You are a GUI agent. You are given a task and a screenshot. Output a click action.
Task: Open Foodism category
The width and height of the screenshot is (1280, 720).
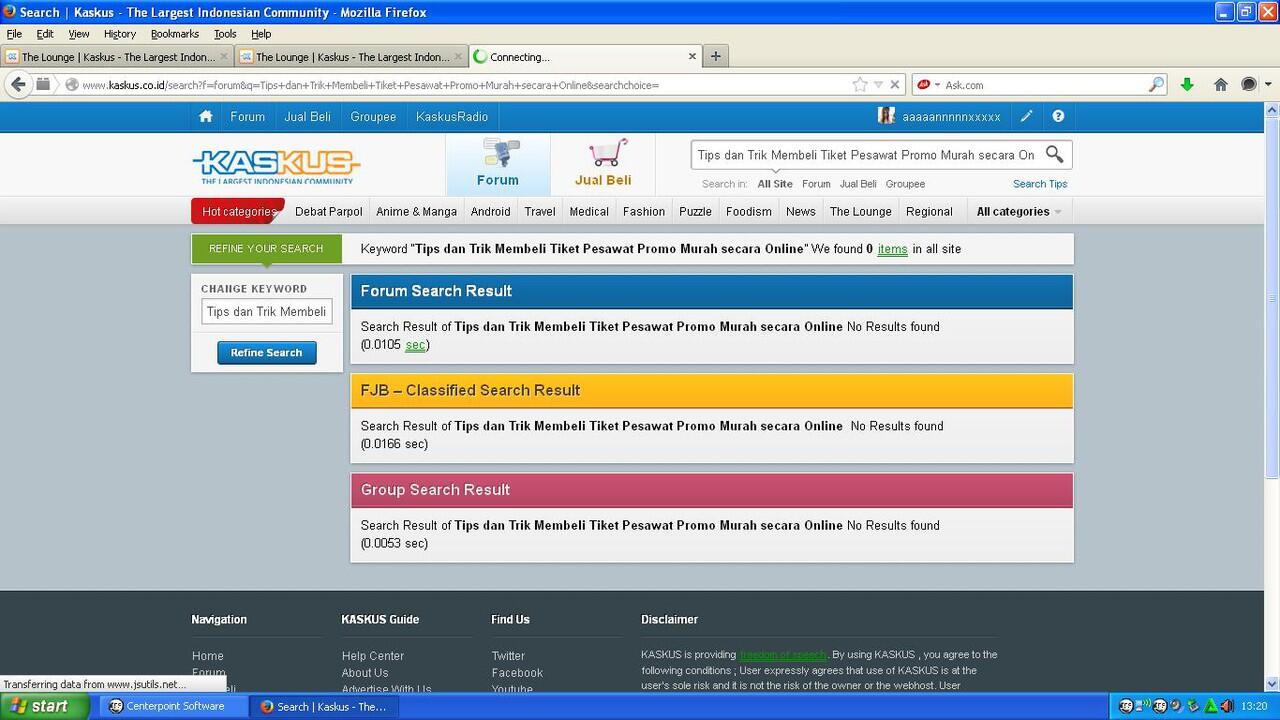tap(749, 211)
